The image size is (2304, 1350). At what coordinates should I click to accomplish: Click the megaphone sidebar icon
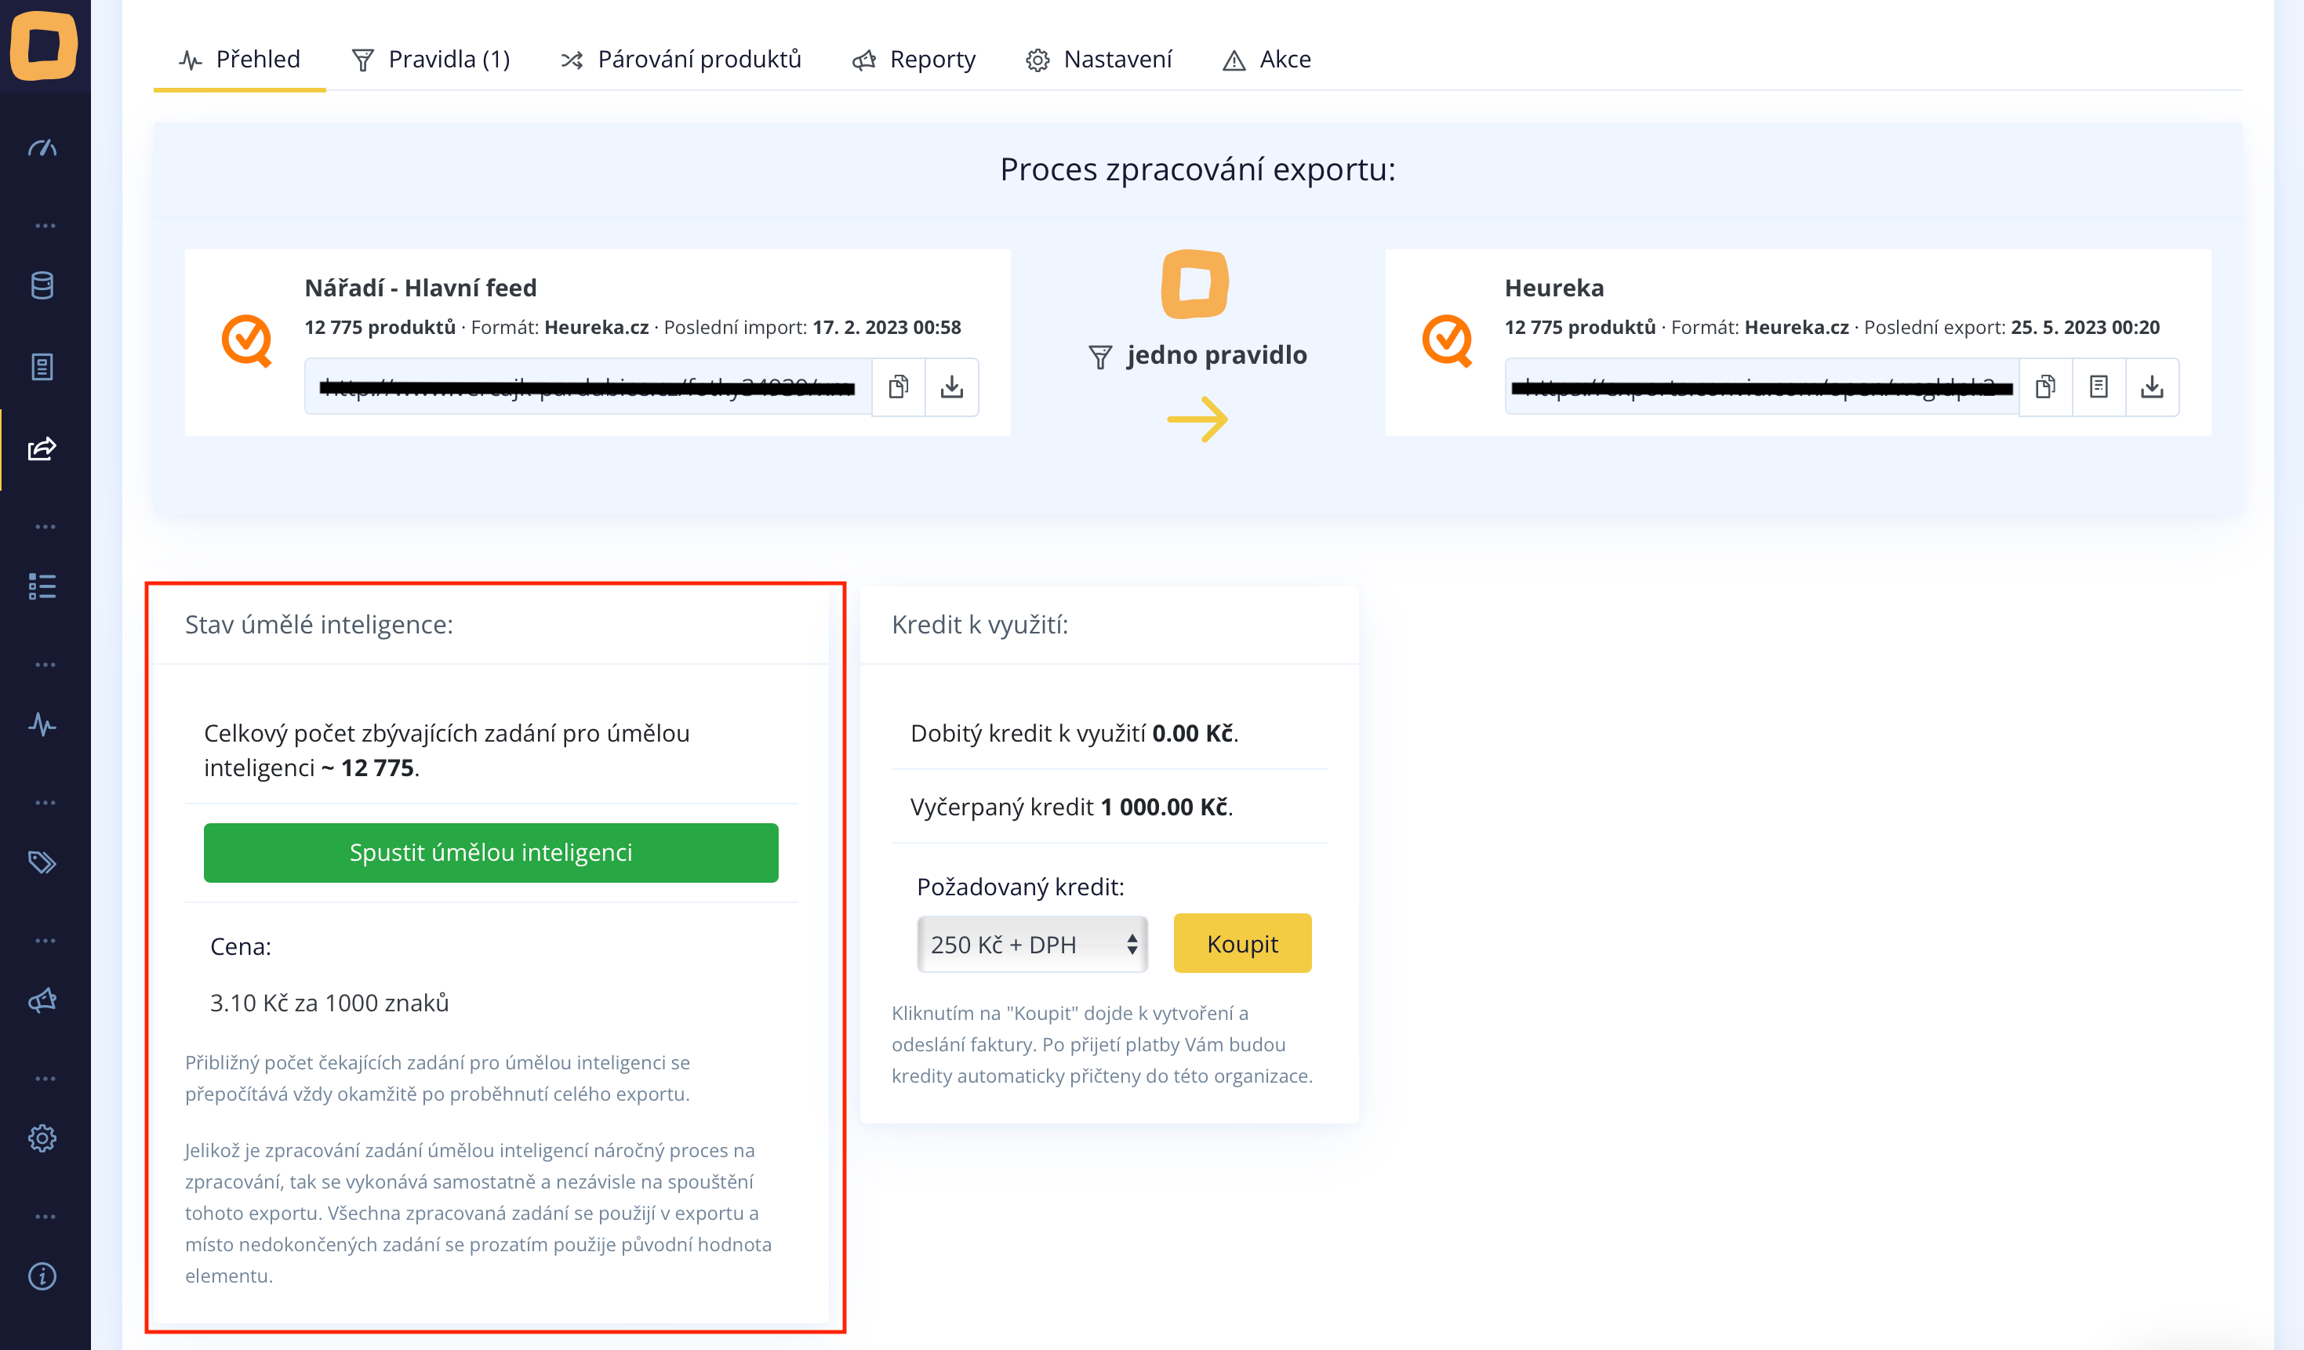click(42, 1000)
